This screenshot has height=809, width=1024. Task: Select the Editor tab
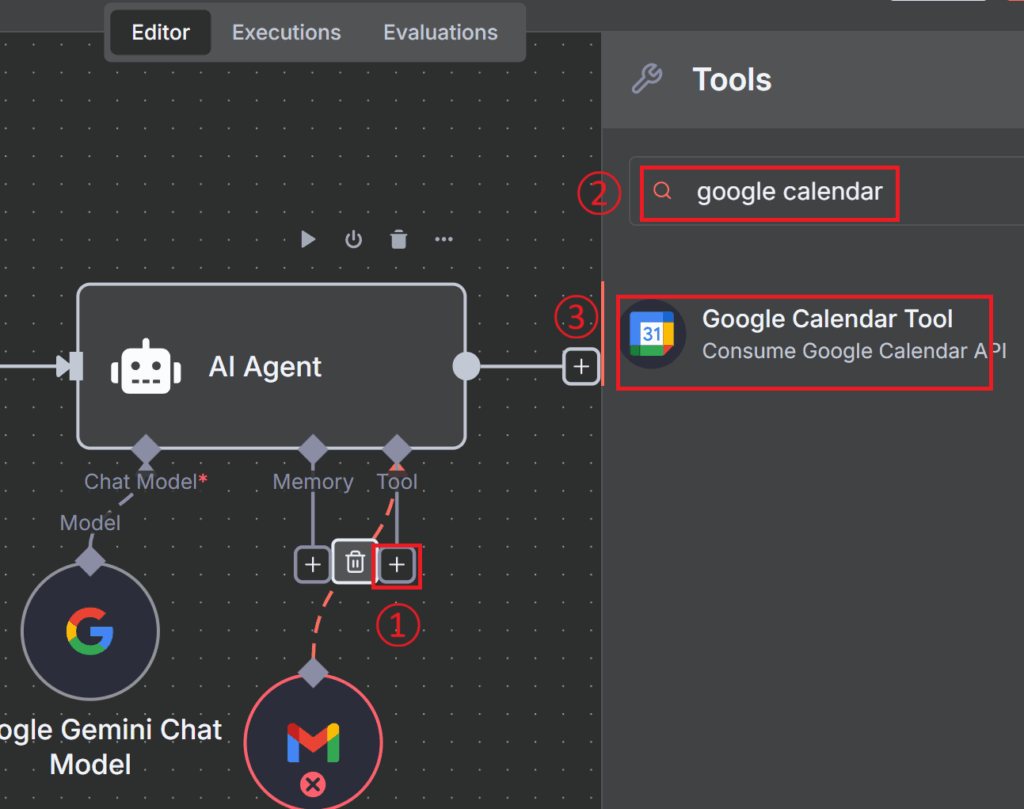[x=160, y=33]
